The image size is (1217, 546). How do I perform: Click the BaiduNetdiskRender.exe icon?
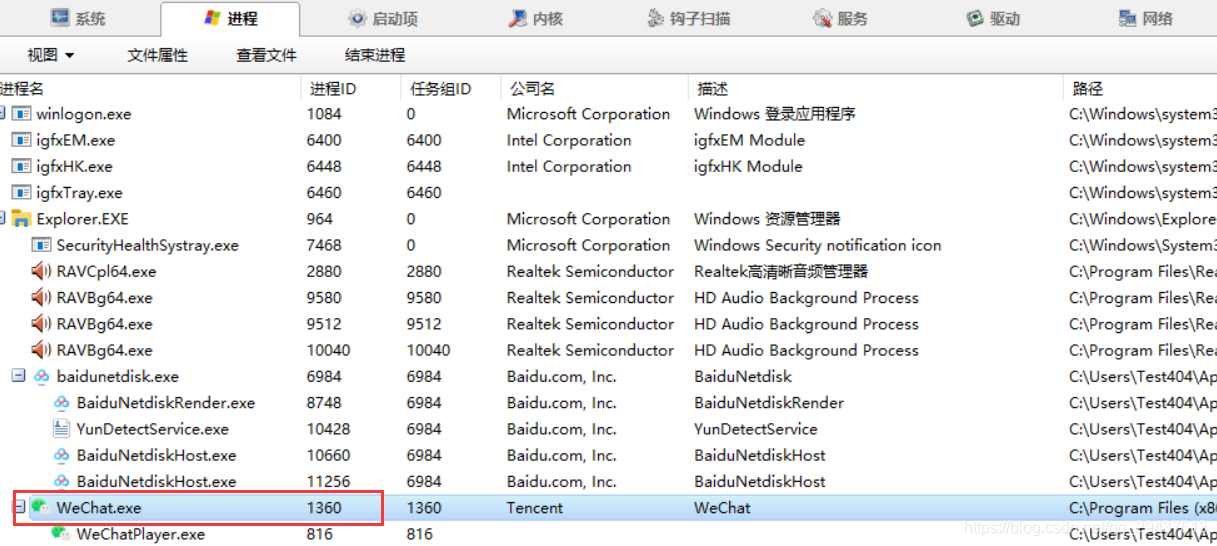[x=62, y=403]
